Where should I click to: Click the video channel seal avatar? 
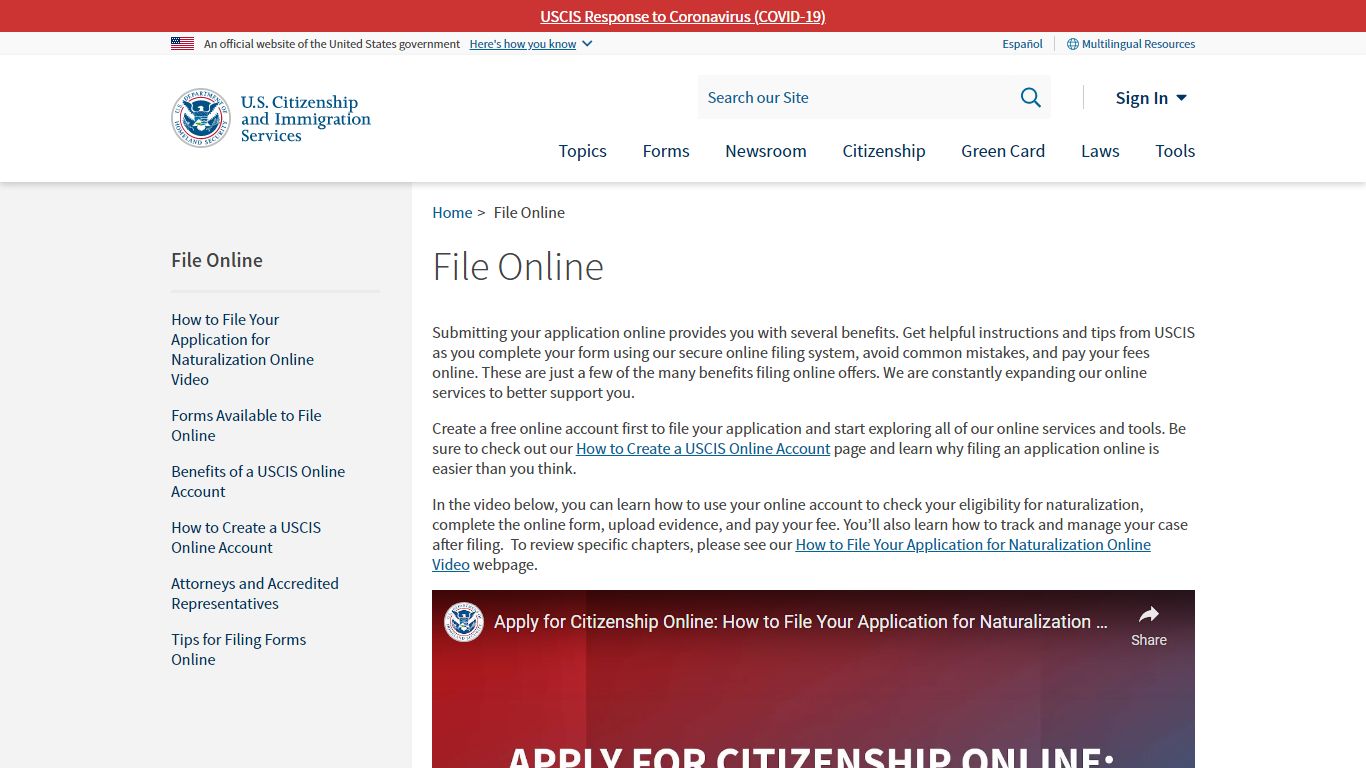point(464,622)
